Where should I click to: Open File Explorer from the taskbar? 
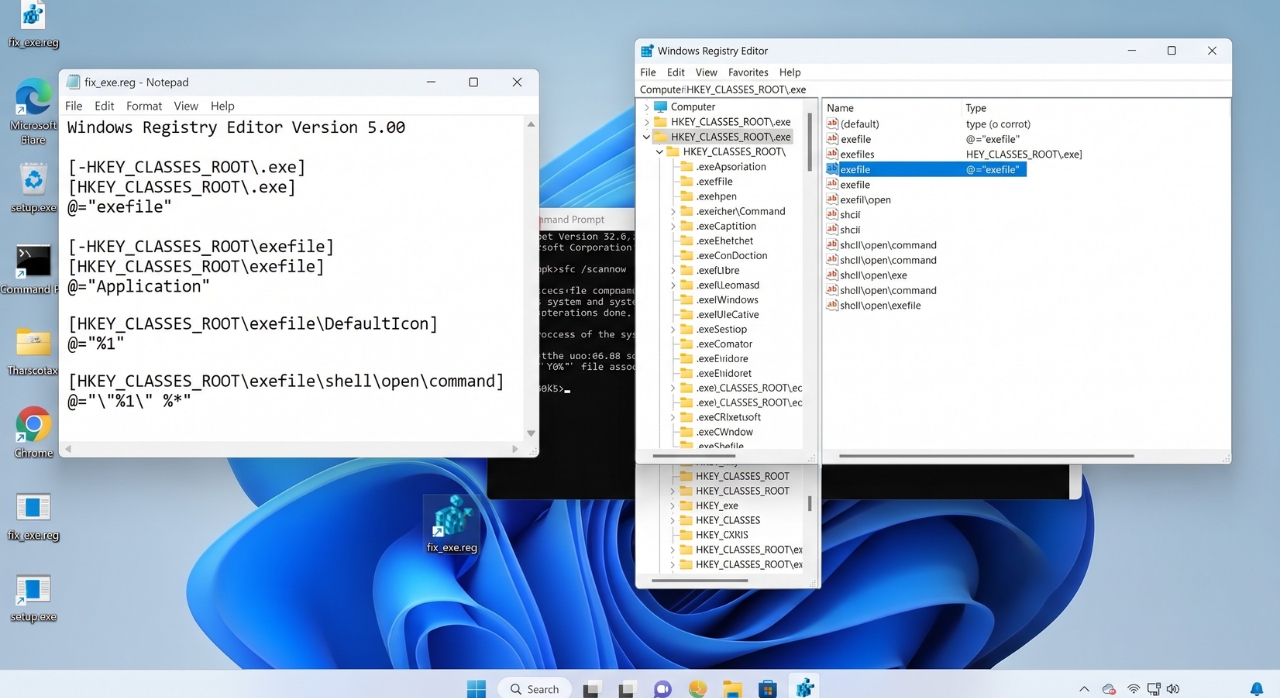point(733,688)
